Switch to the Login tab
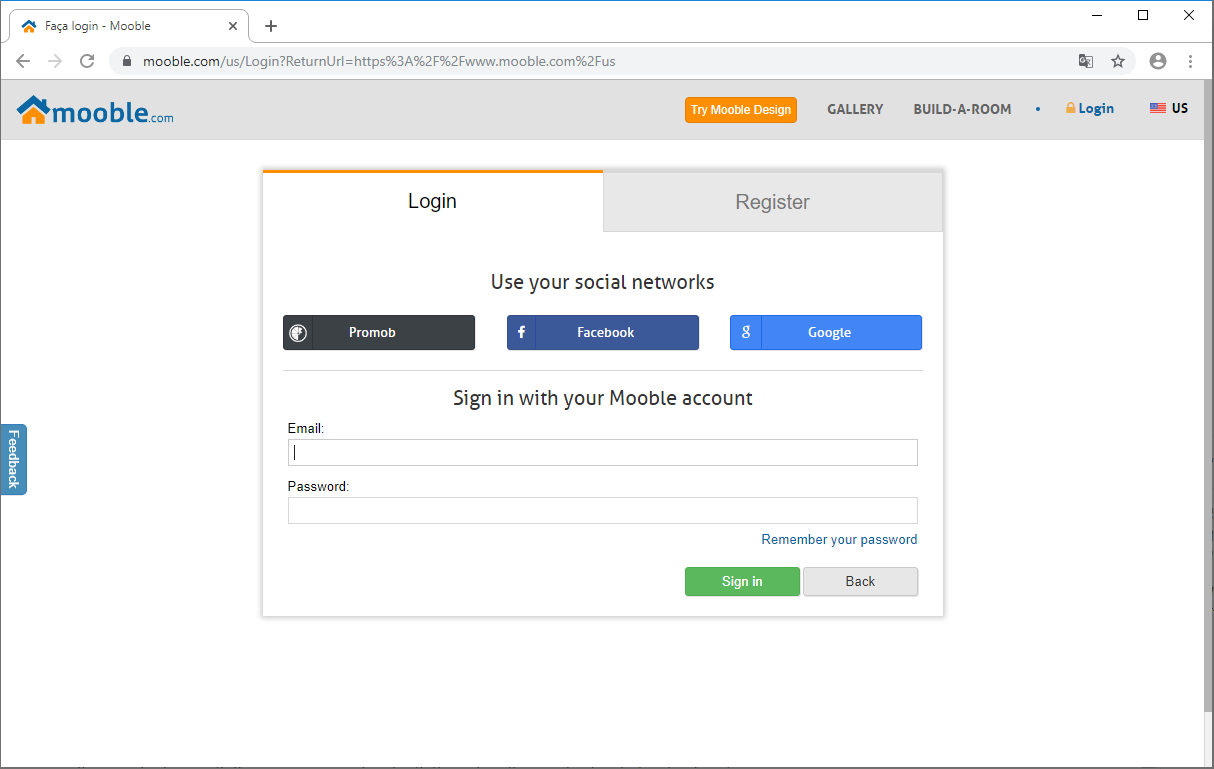 433,201
